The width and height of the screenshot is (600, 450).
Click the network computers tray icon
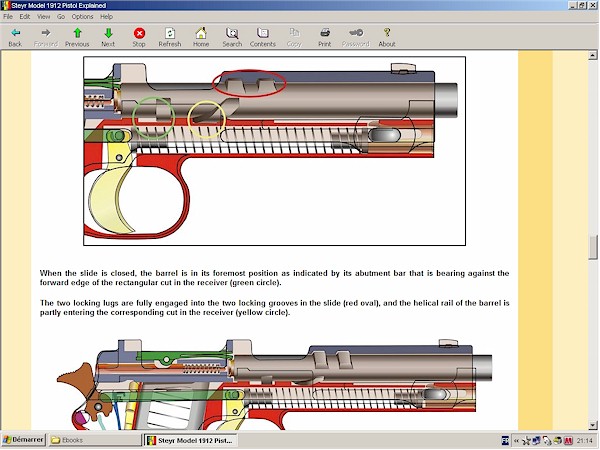click(536, 441)
